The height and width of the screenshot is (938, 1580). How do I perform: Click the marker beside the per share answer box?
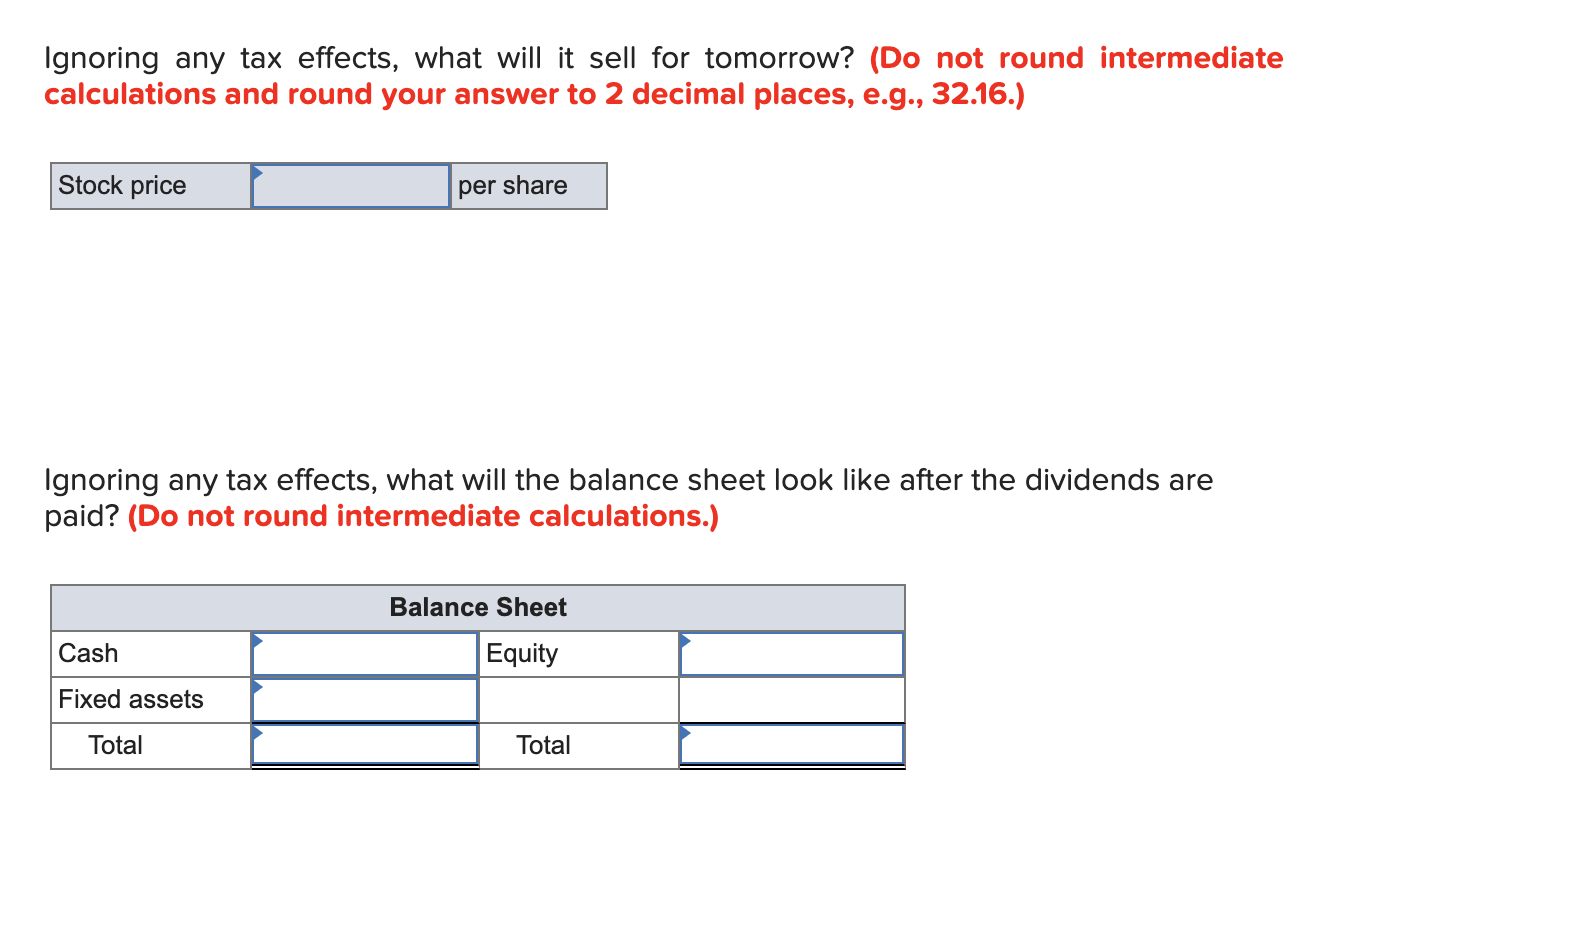coord(260,172)
